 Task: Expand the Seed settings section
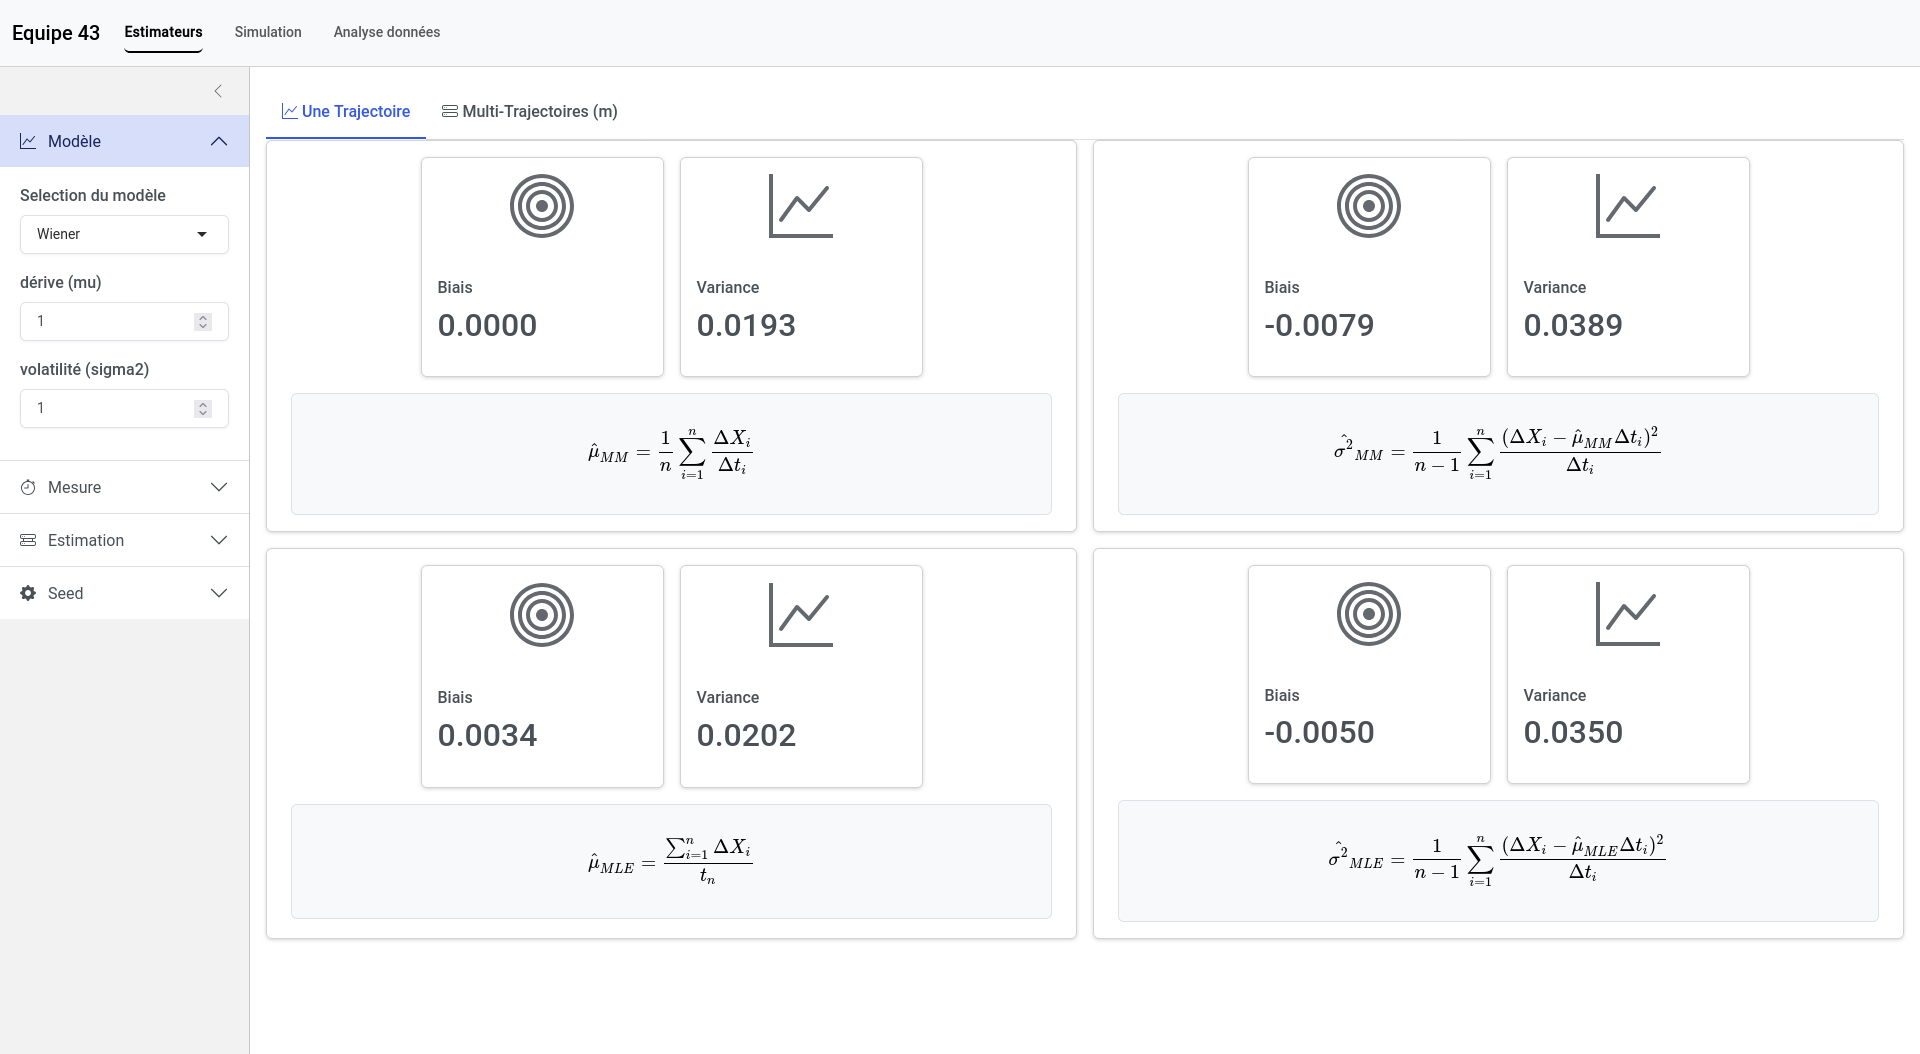(124, 593)
